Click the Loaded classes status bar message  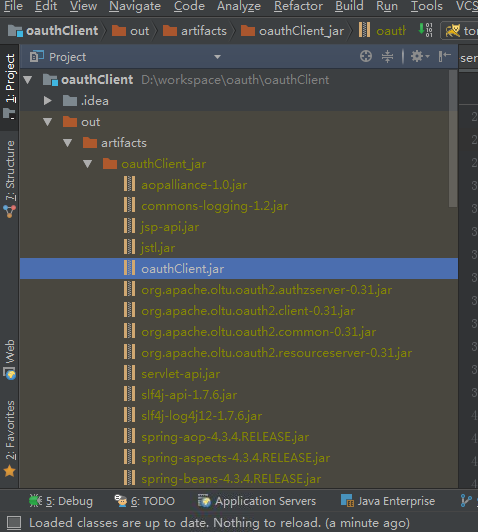219,523
